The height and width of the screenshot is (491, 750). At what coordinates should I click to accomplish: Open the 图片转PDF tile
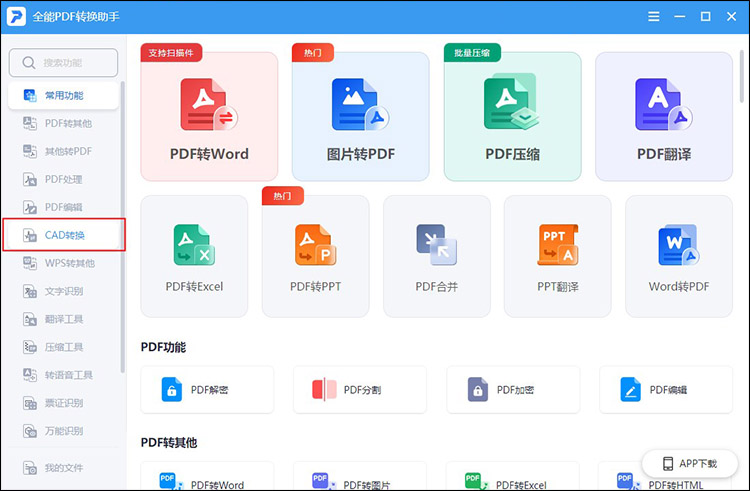pos(361,116)
